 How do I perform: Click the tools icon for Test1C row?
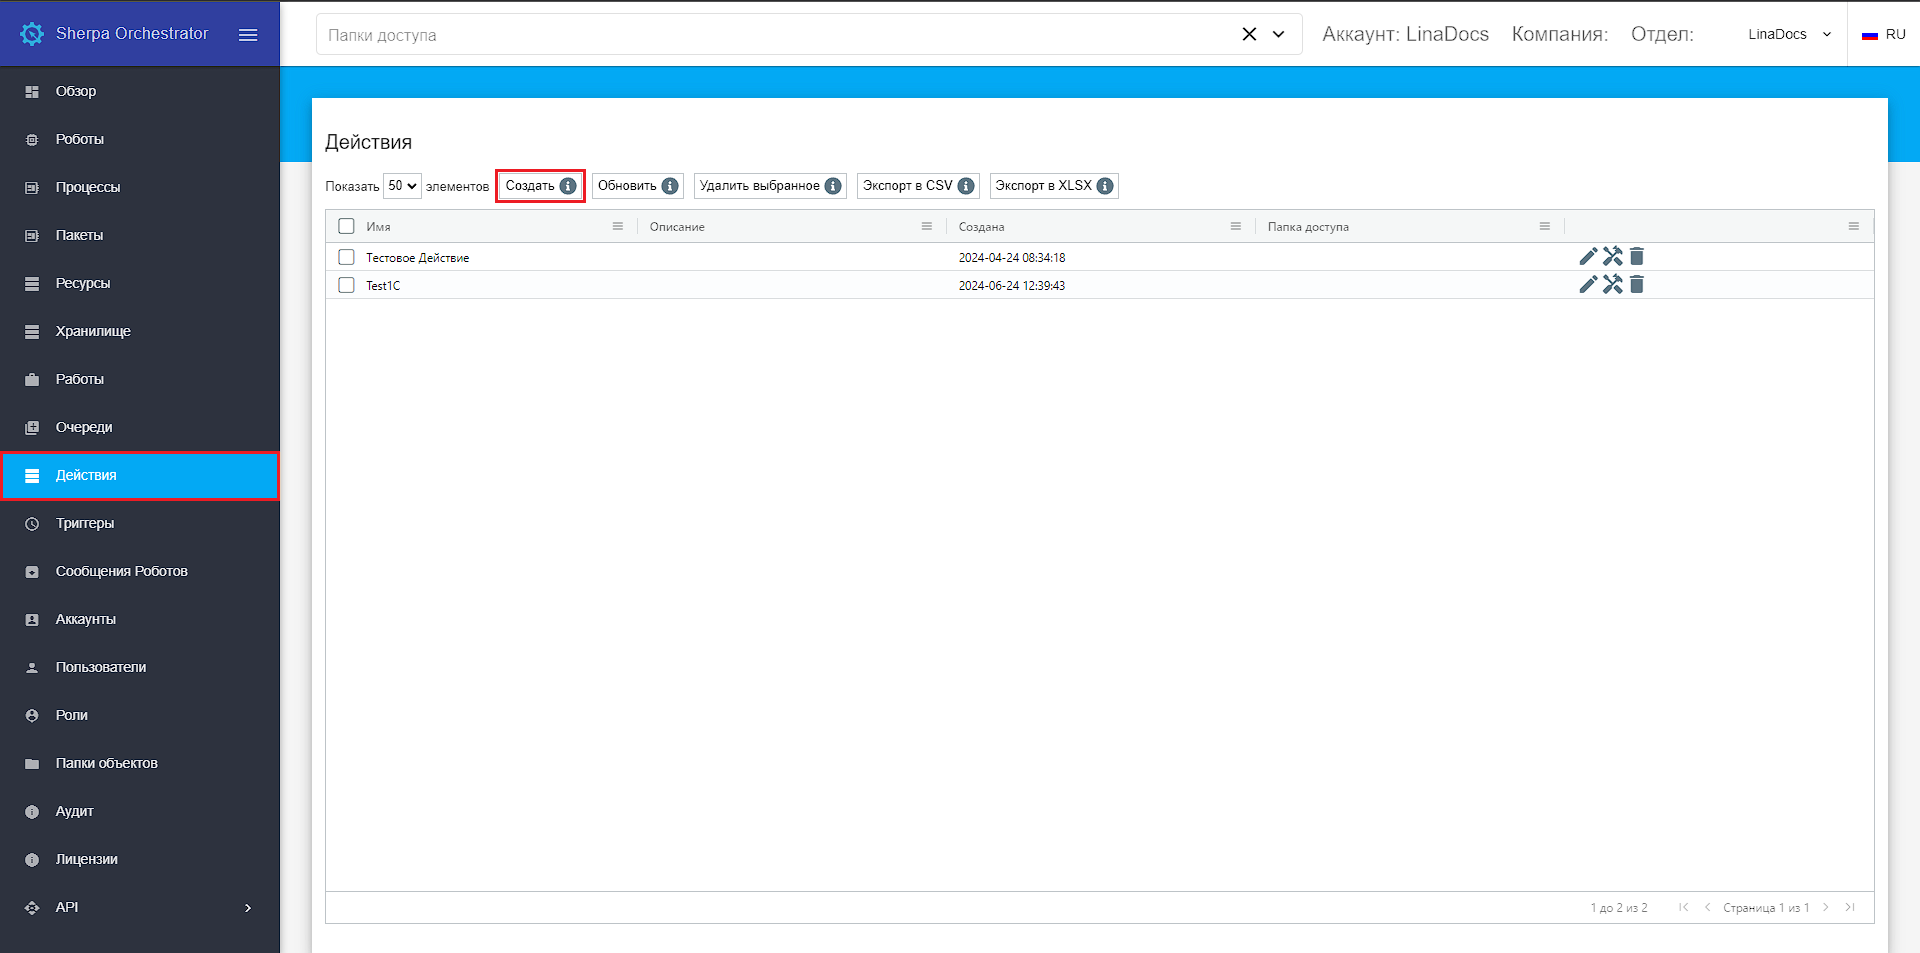1612,285
